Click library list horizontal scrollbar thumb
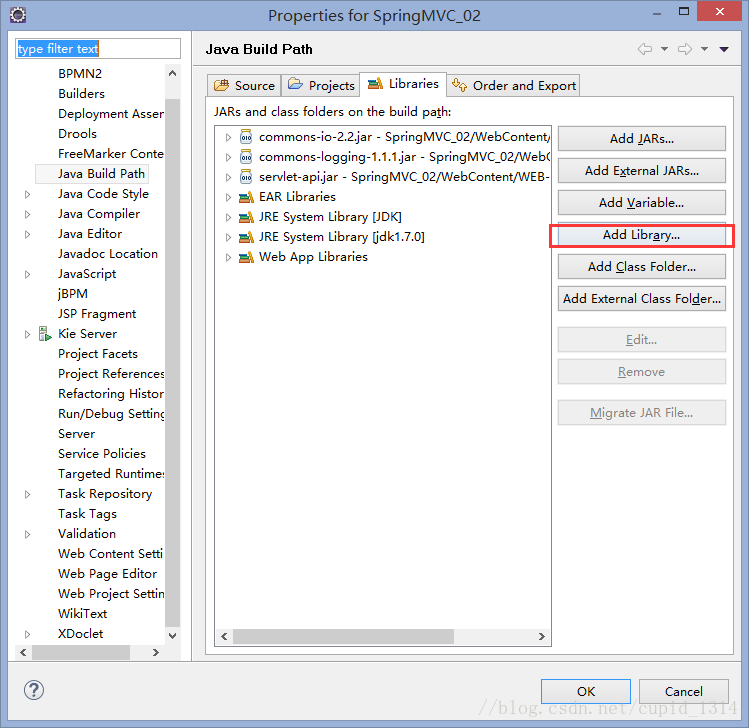The image size is (749, 728). 343,636
